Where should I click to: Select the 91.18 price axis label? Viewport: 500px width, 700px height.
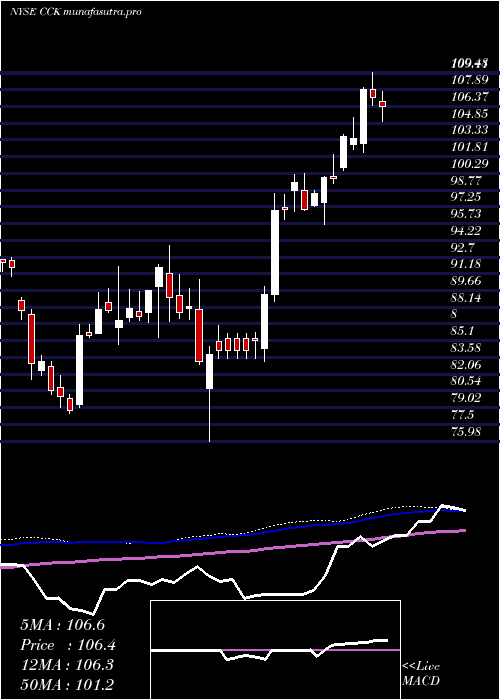(464, 264)
